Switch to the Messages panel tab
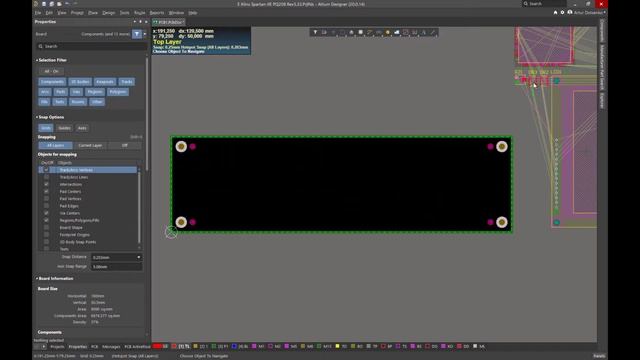The image size is (640, 360). click(111, 347)
